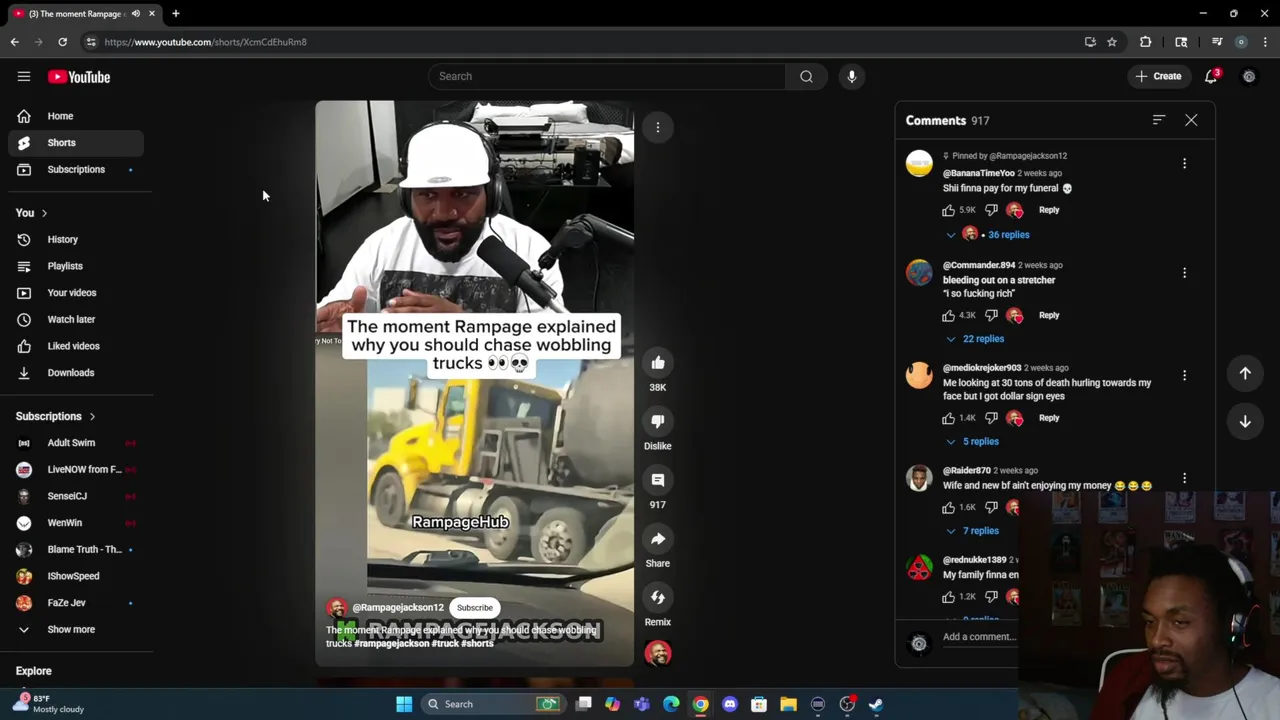Open the weather widget on the taskbar
Image resolution: width=1280 pixels, height=720 pixels.
pos(50,703)
